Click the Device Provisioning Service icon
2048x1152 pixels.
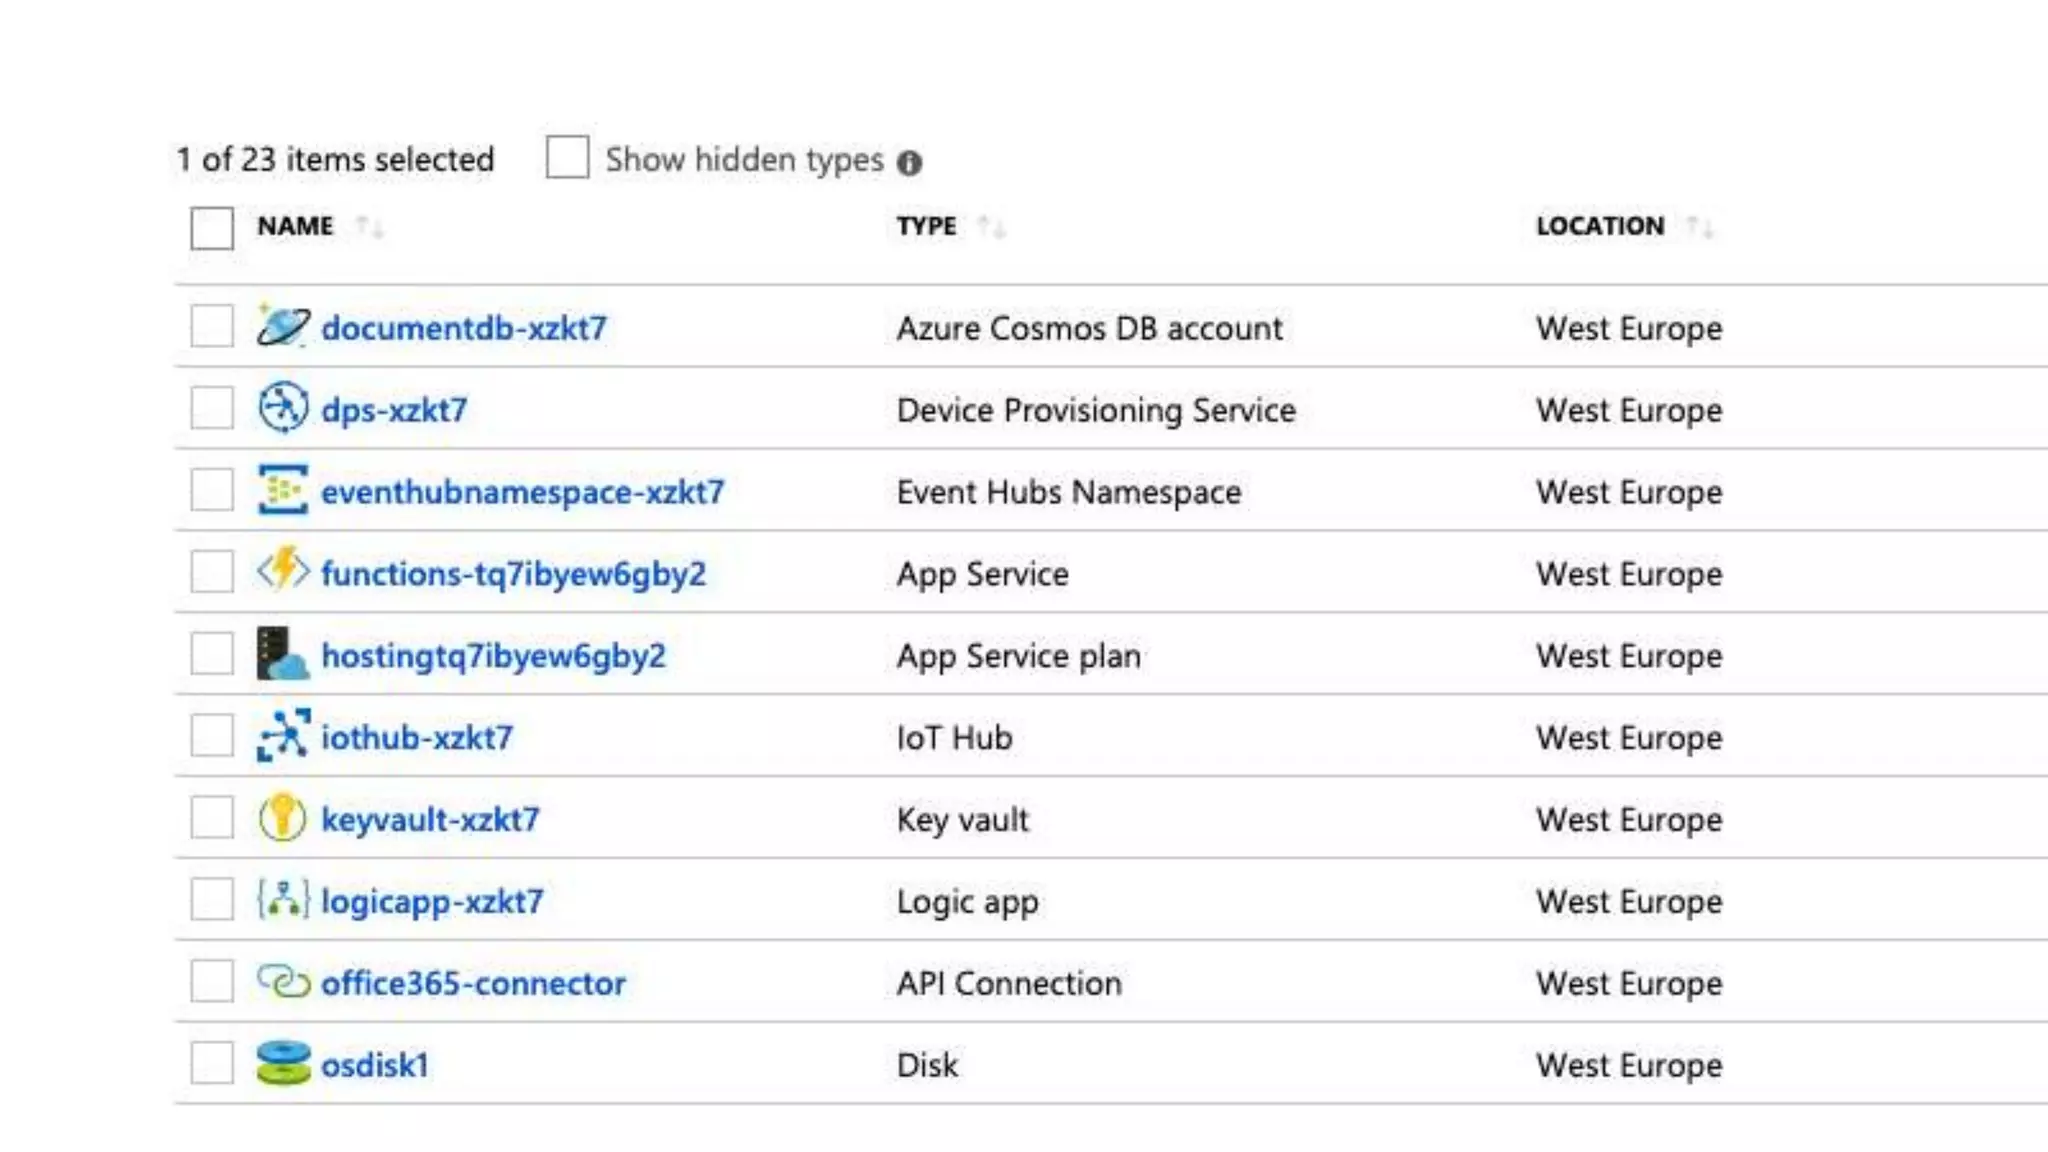tap(283, 408)
